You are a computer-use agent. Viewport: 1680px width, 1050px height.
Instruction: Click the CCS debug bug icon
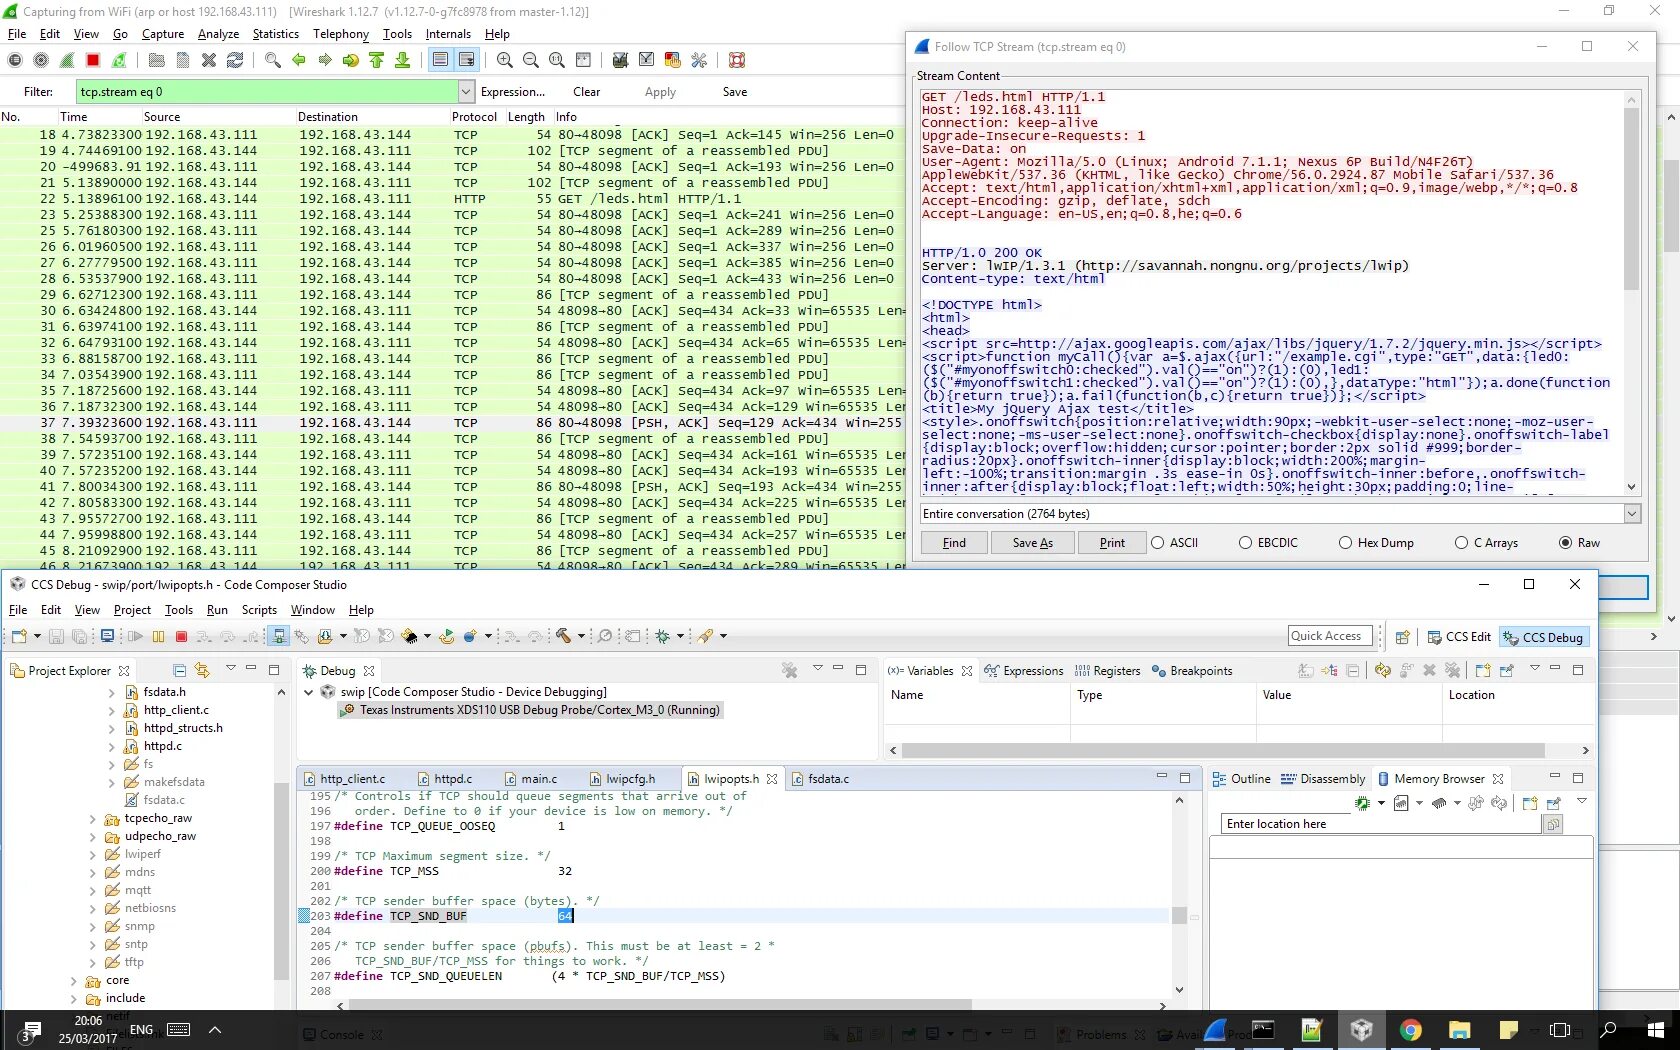(x=662, y=636)
